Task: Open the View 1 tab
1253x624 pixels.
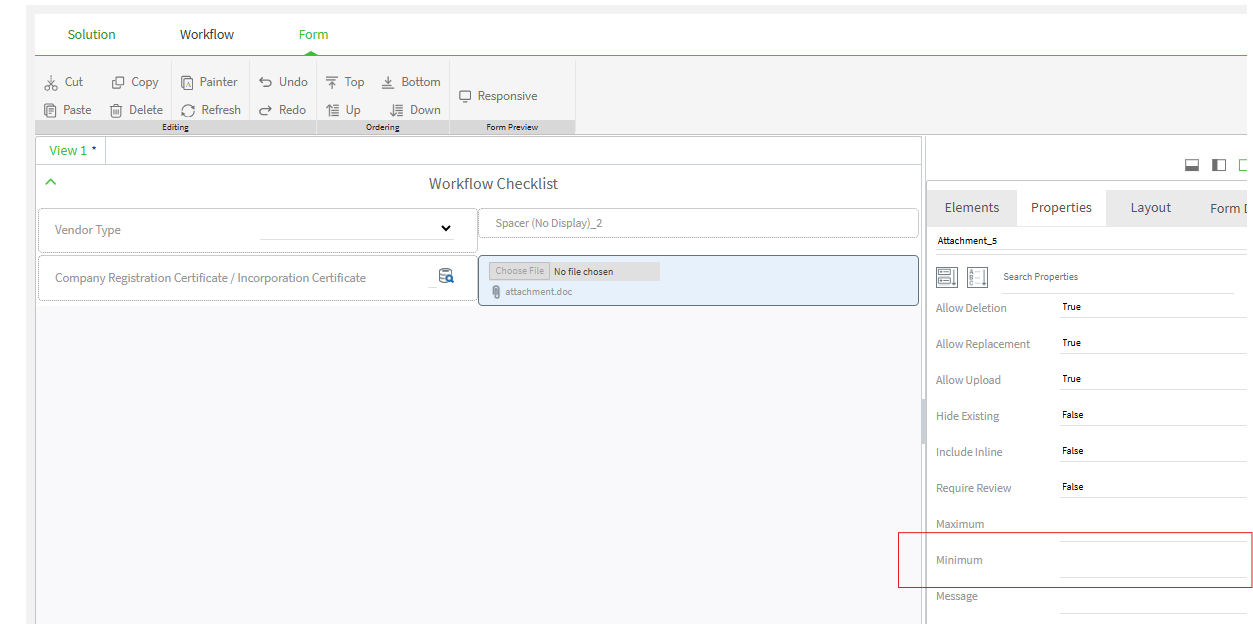Action: pyautogui.click(x=71, y=150)
